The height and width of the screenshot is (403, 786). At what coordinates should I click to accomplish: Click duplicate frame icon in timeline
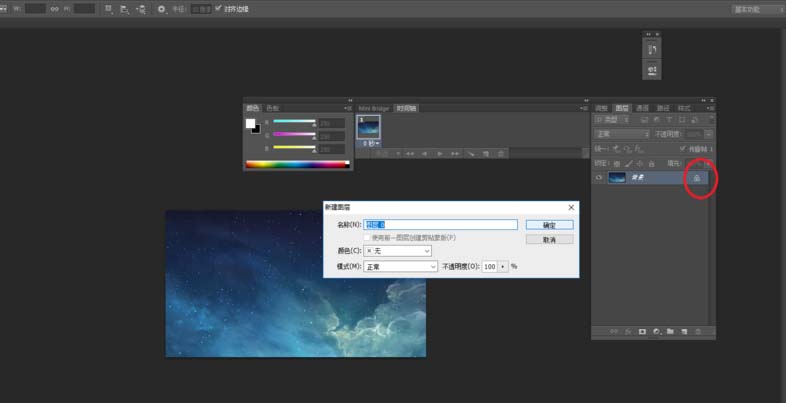[x=485, y=154]
